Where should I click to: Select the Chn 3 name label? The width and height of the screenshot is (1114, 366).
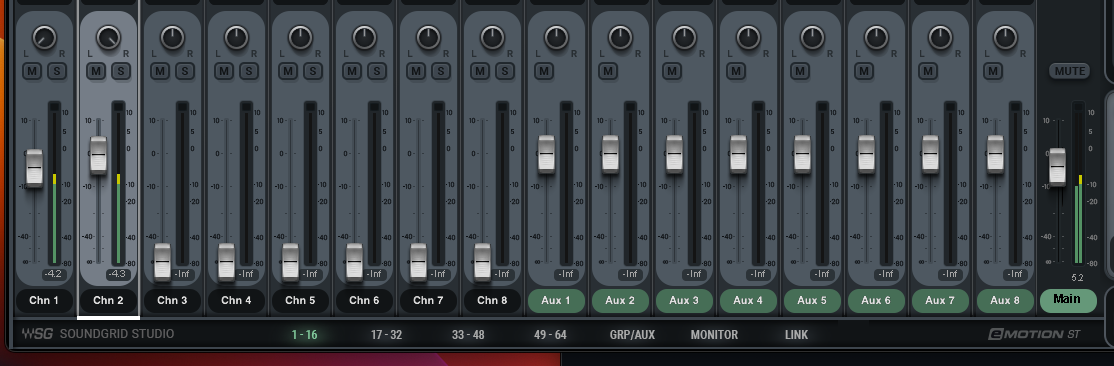point(172,301)
